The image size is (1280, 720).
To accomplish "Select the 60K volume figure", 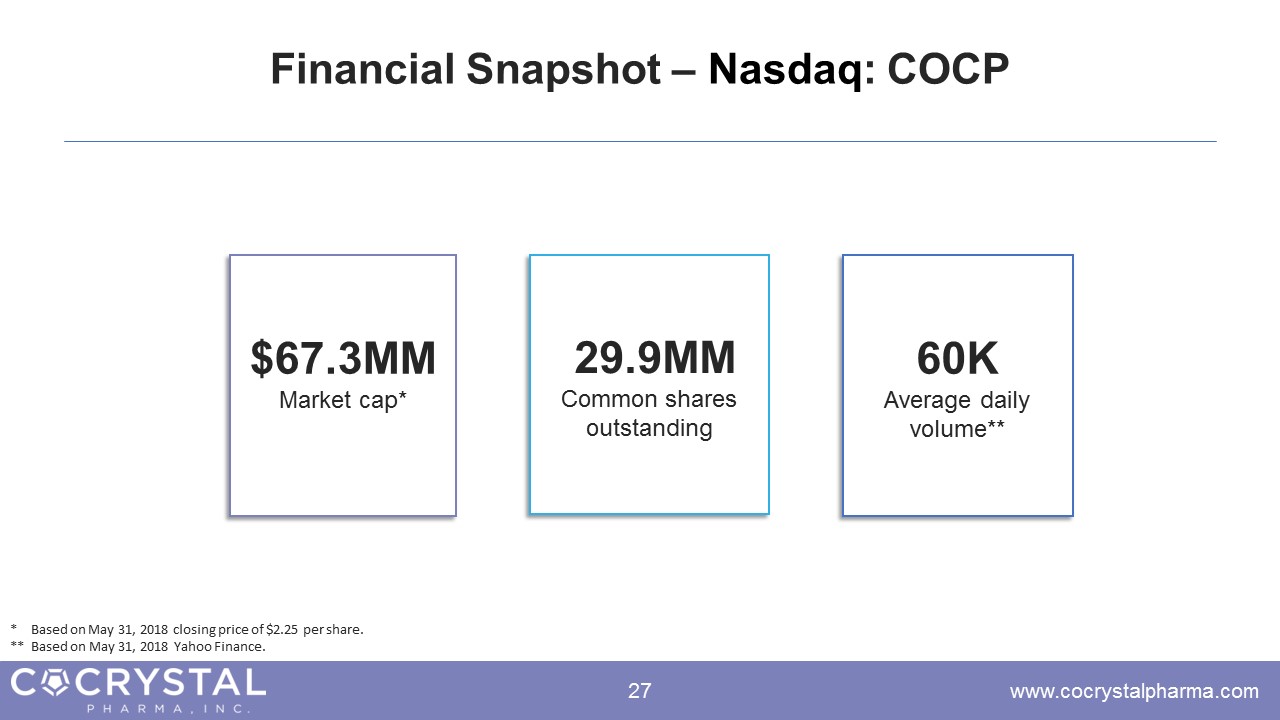I will coord(957,359).
